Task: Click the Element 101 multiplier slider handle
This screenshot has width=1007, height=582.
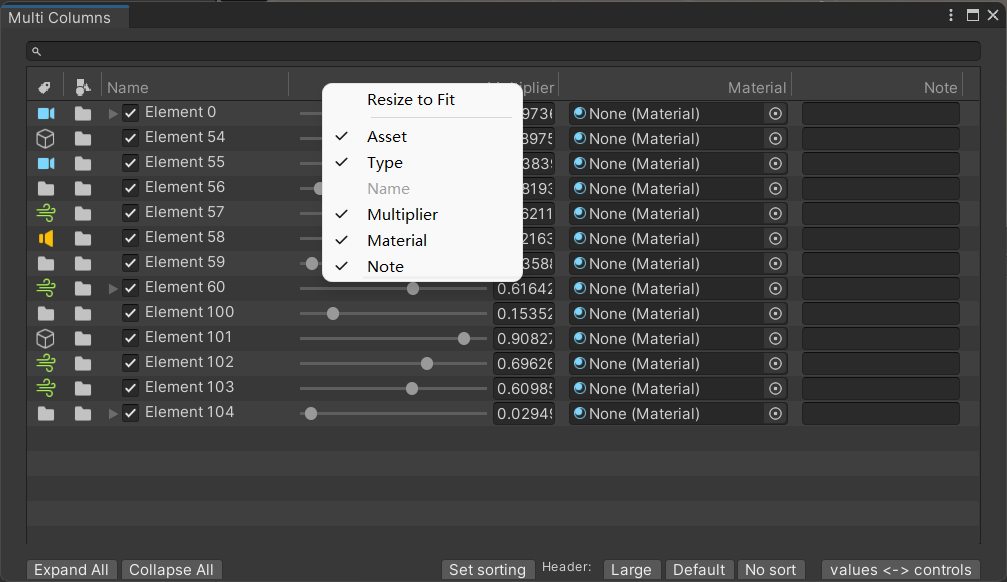Action: point(464,339)
